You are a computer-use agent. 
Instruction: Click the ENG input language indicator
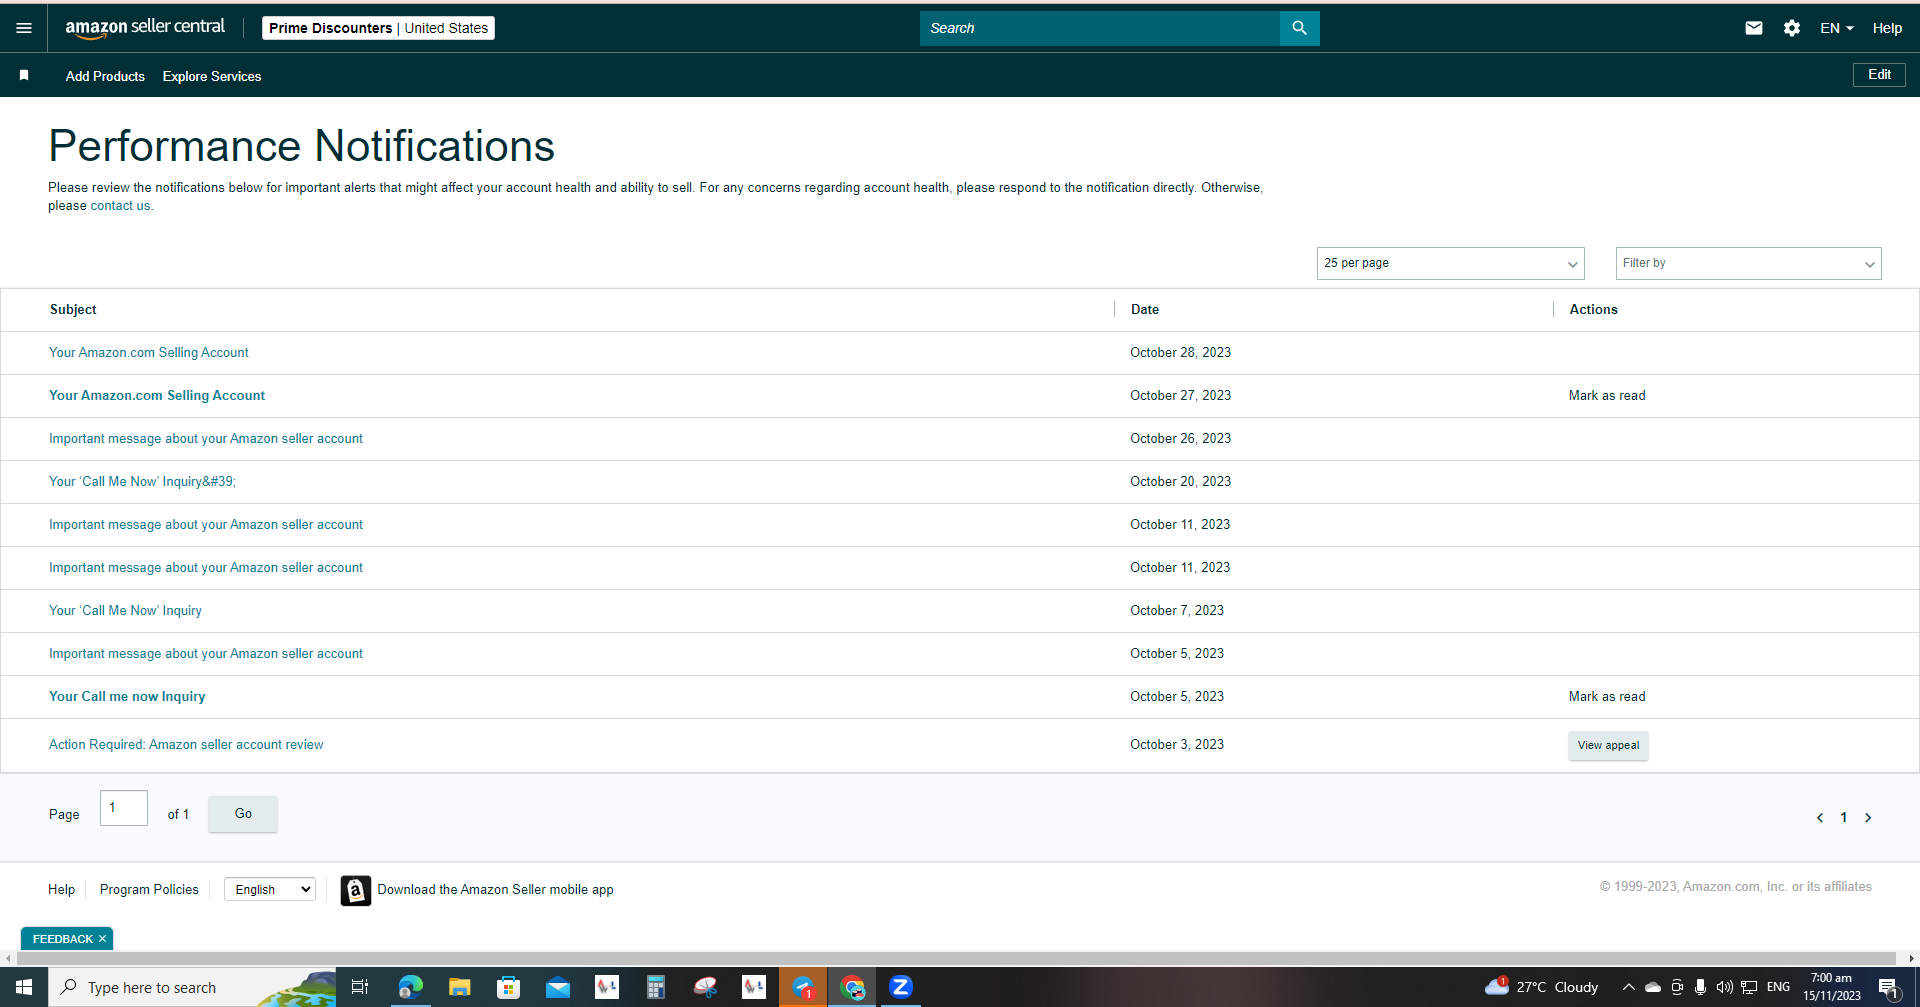click(1778, 987)
